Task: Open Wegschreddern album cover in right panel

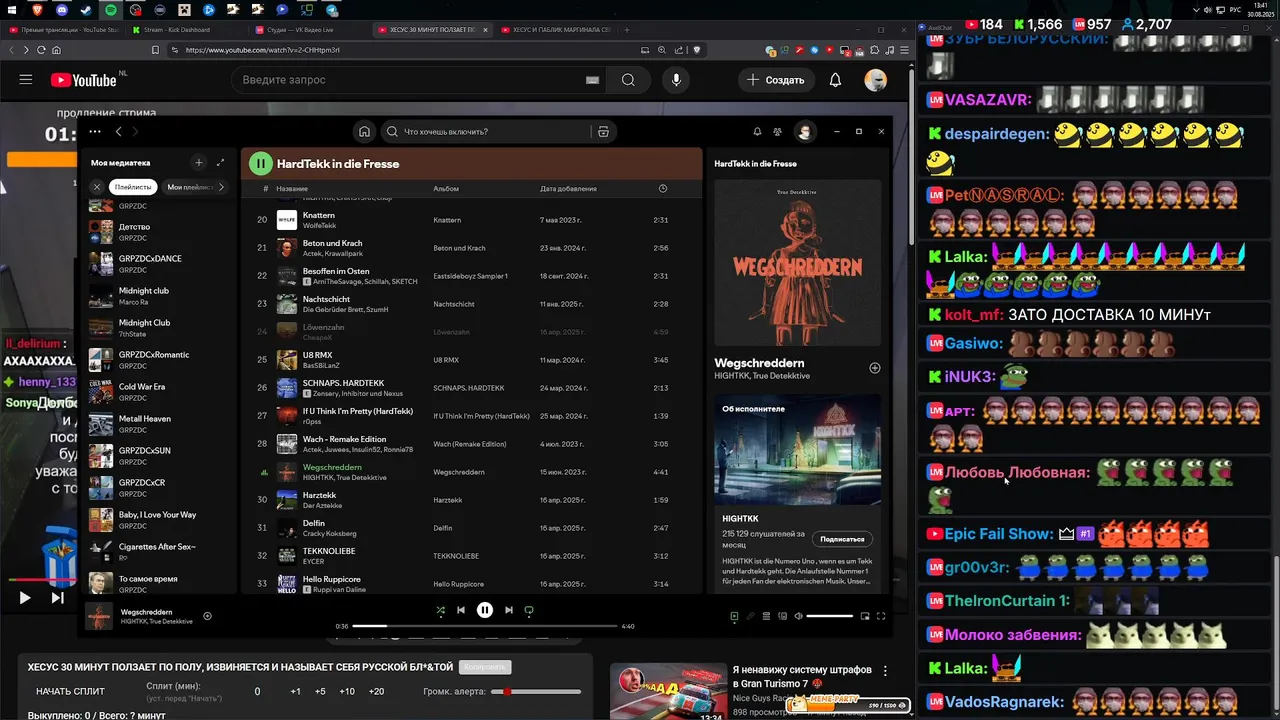Action: pos(798,263)
